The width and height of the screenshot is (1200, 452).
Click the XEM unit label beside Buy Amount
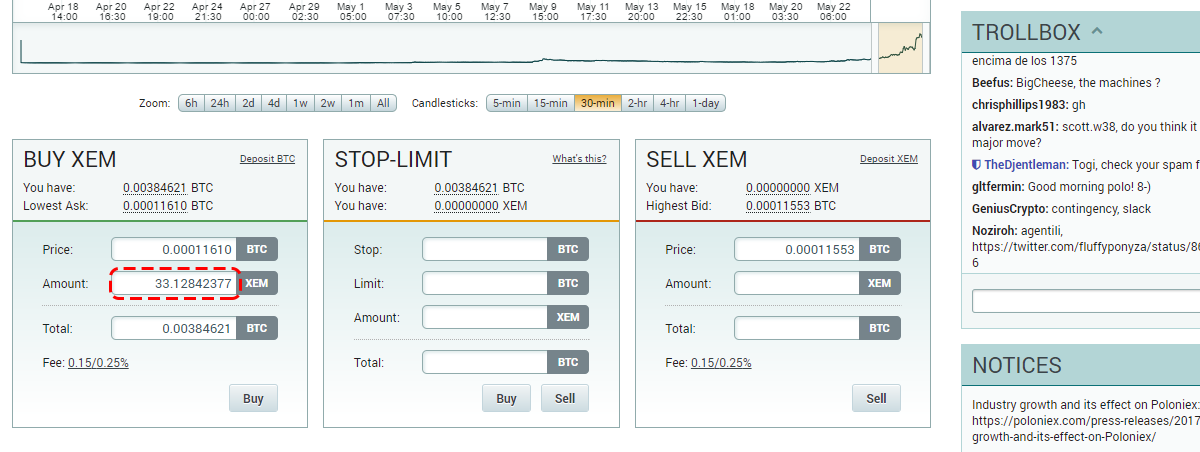(257, 284)
